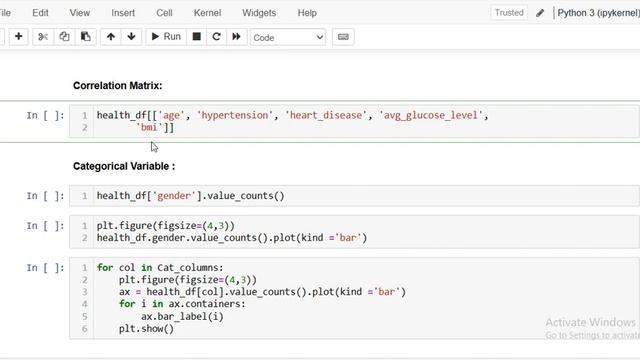Open the Insert menu

pyautogui.click(x=123, y=13)
